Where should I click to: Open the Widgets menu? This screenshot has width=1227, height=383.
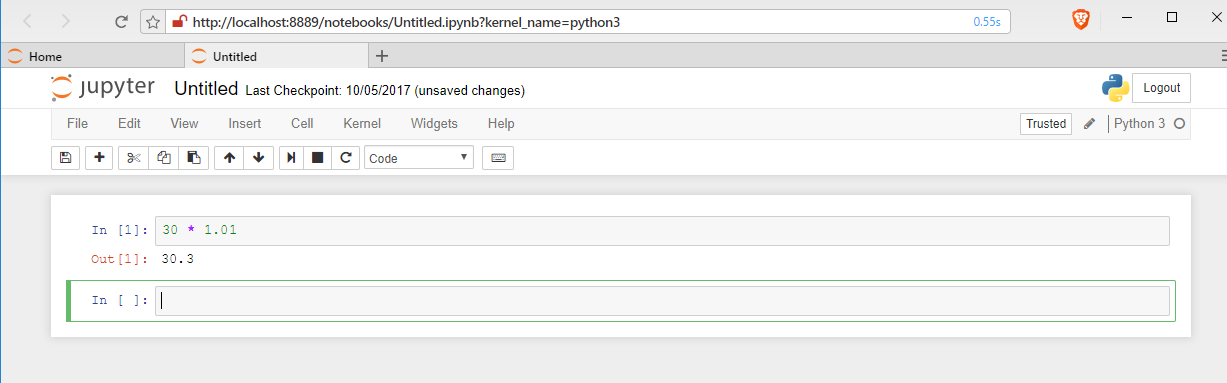(434, 124)
